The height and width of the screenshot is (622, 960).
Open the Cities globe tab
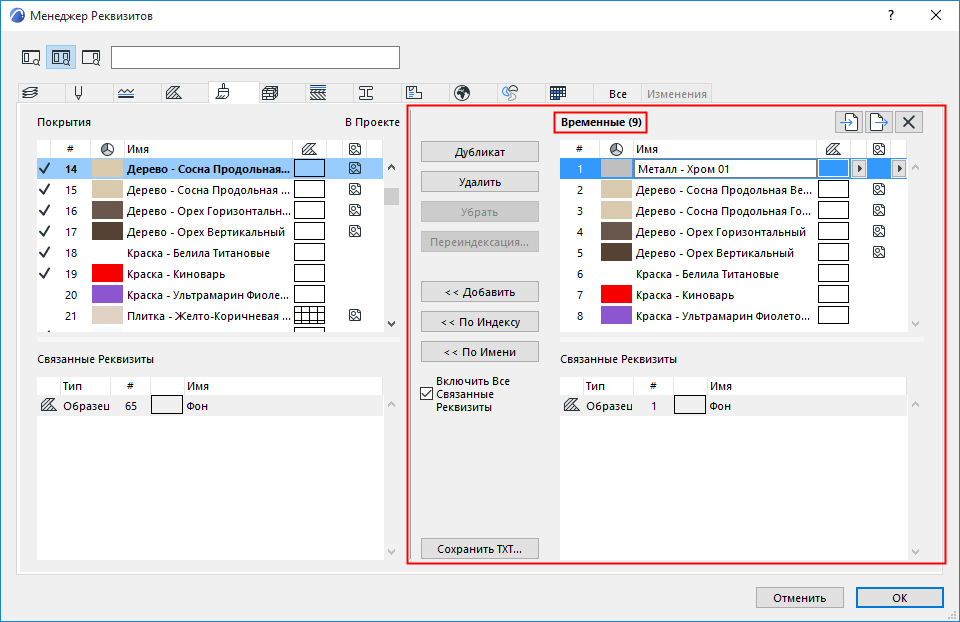pyautogui.click(x=462, y=93)
